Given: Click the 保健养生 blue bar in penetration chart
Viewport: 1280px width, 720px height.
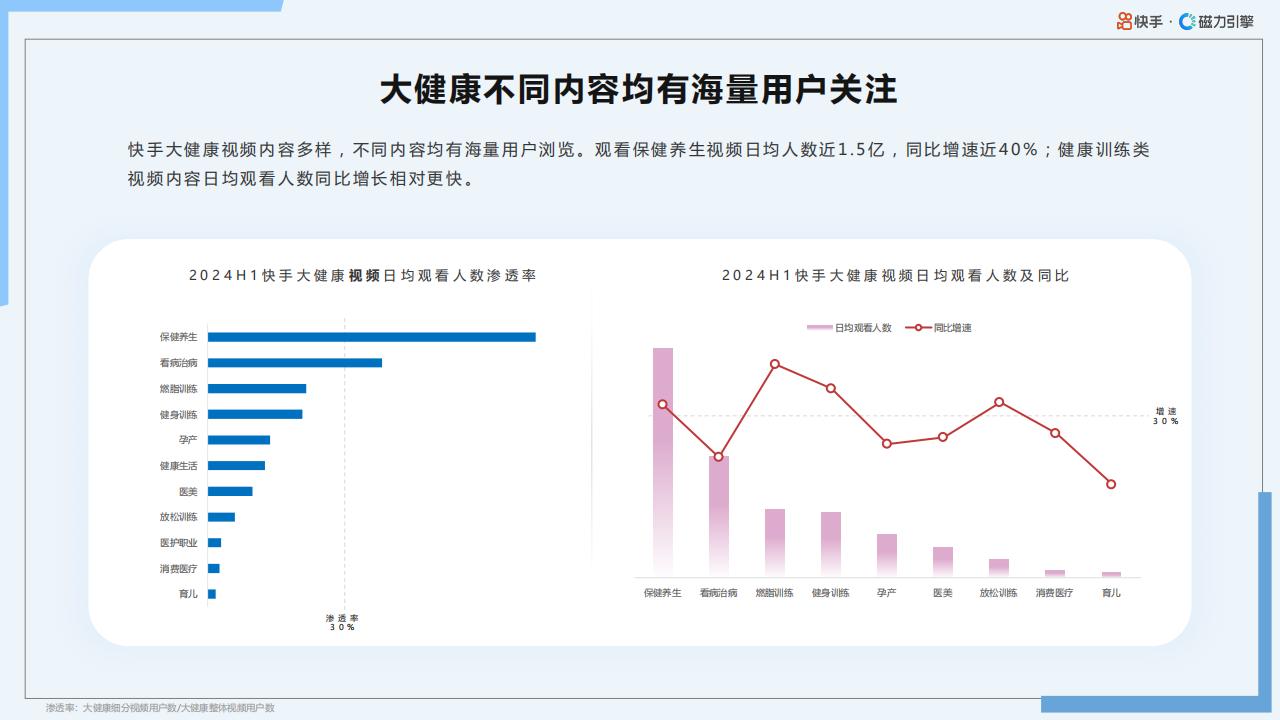Looking at the screenshot, I should coord(372,337).
